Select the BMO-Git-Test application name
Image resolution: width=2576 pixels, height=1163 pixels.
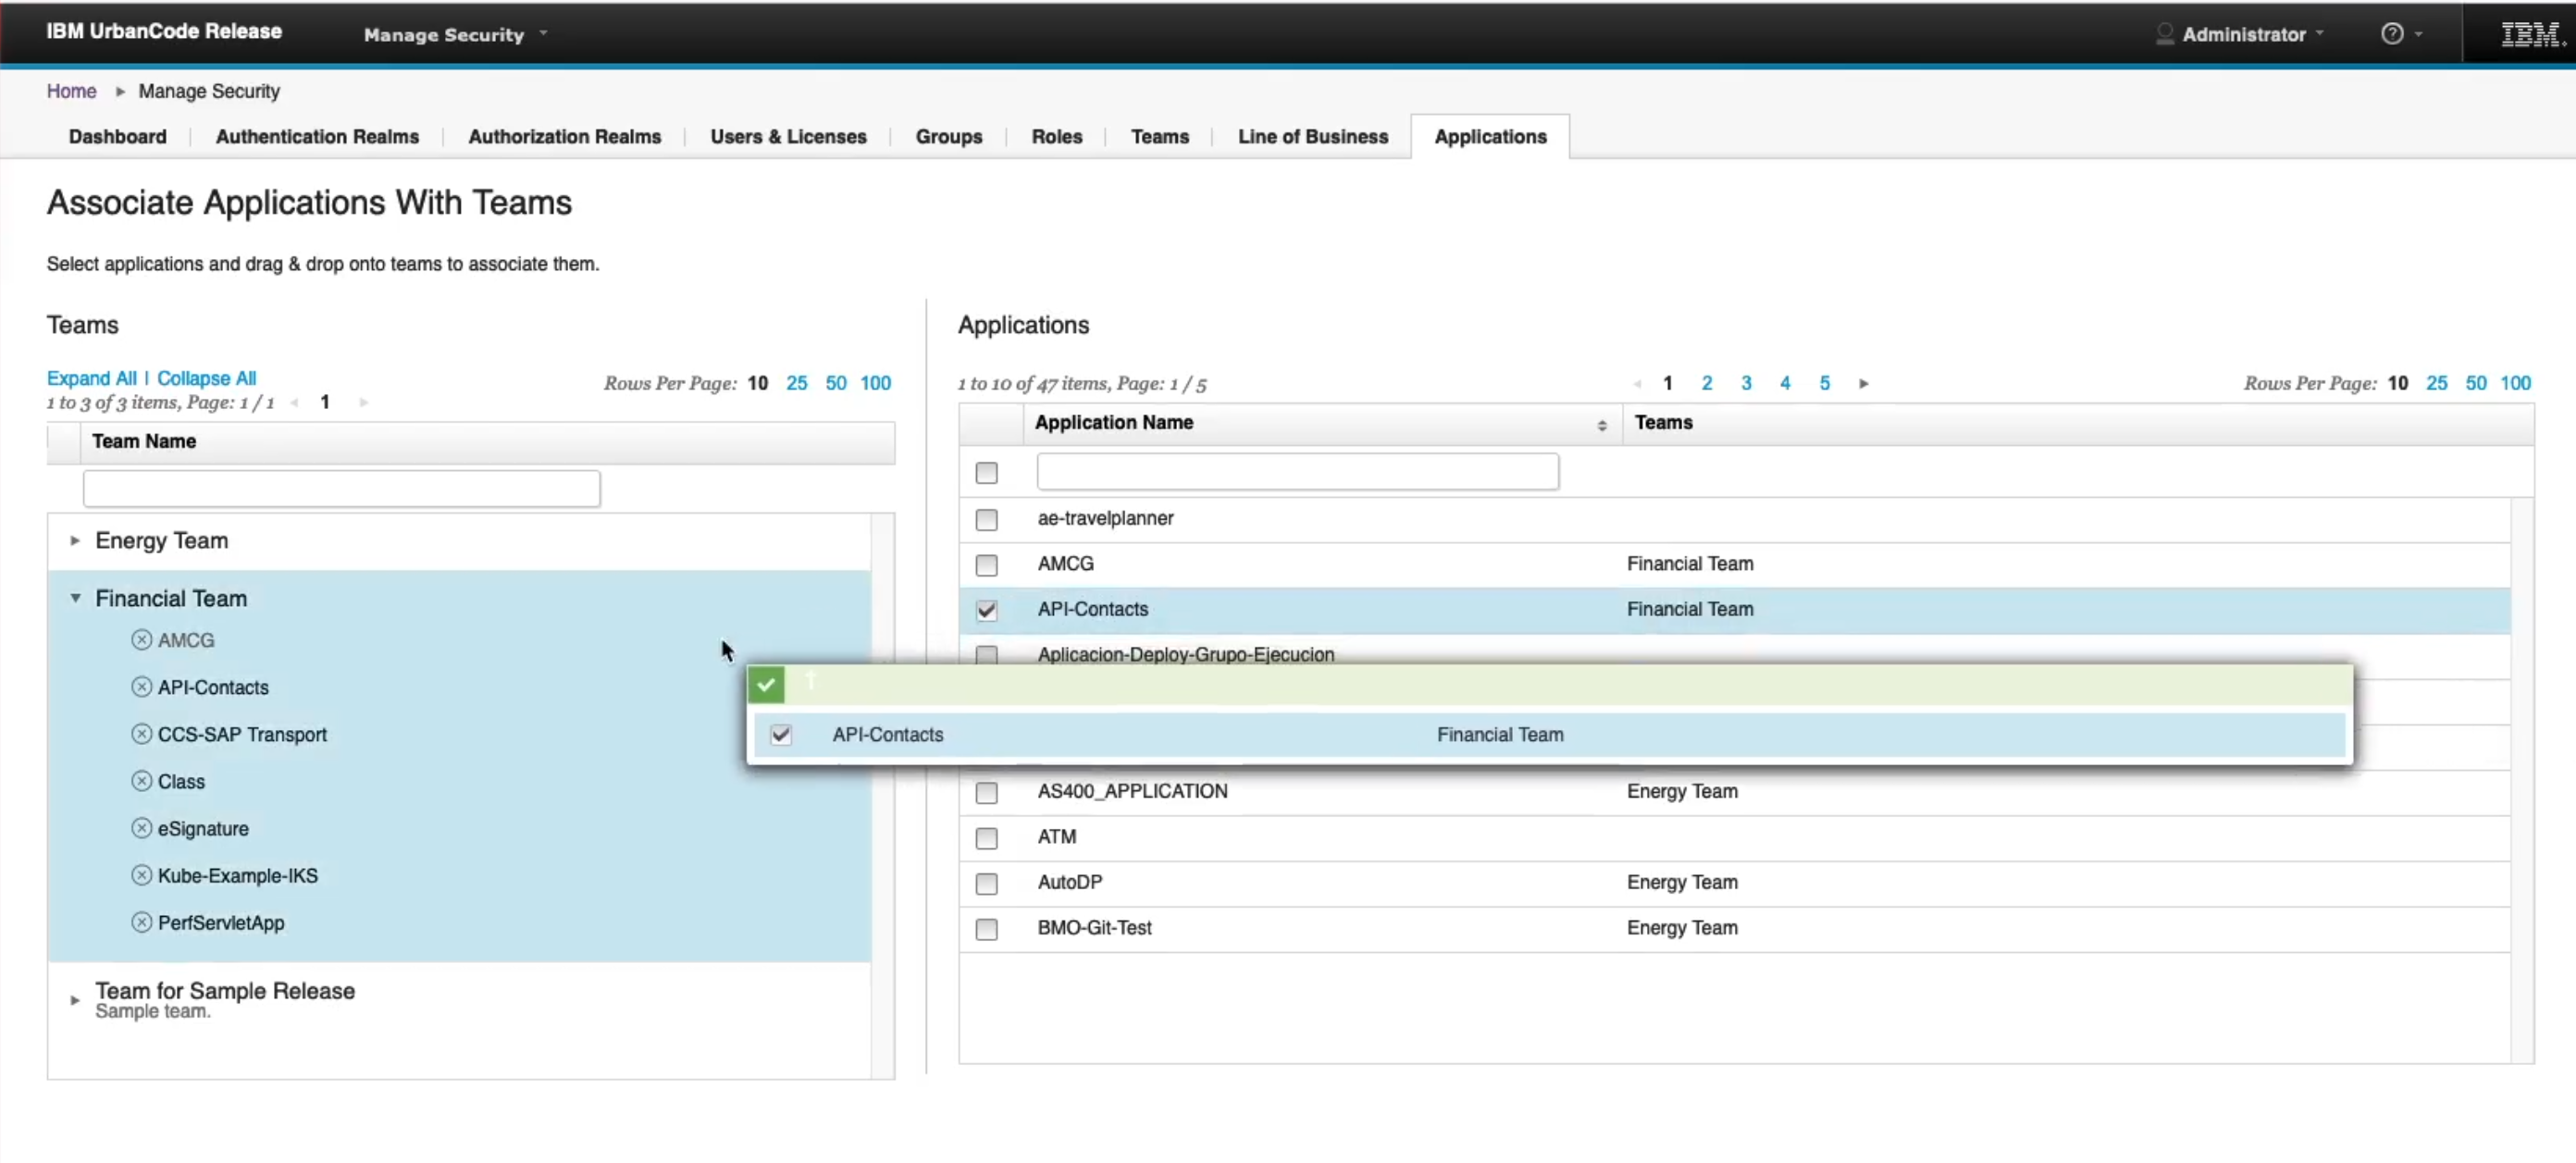click(x=1094, y=928)
